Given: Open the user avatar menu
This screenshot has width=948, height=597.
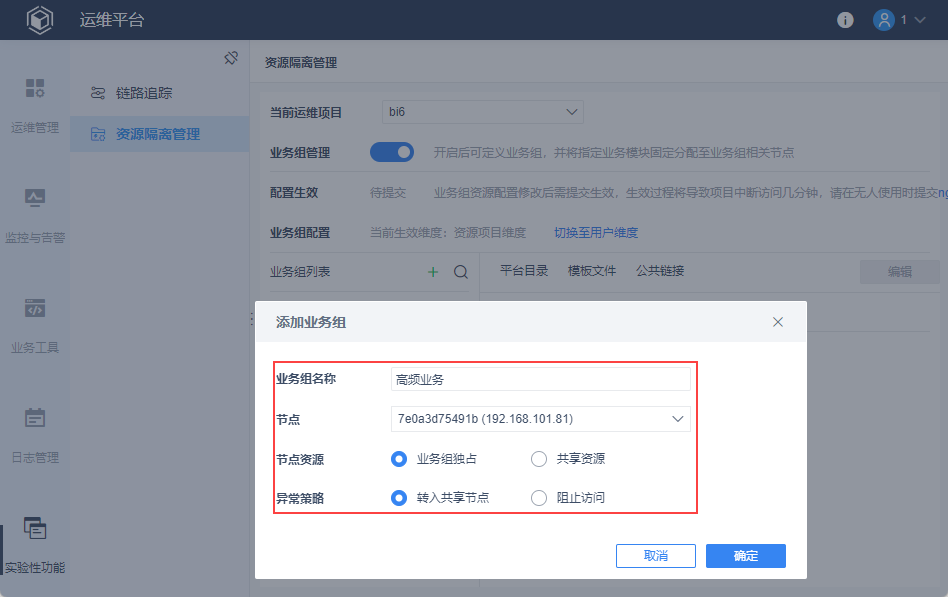Looking at the screenshot, I should [899, 20].
